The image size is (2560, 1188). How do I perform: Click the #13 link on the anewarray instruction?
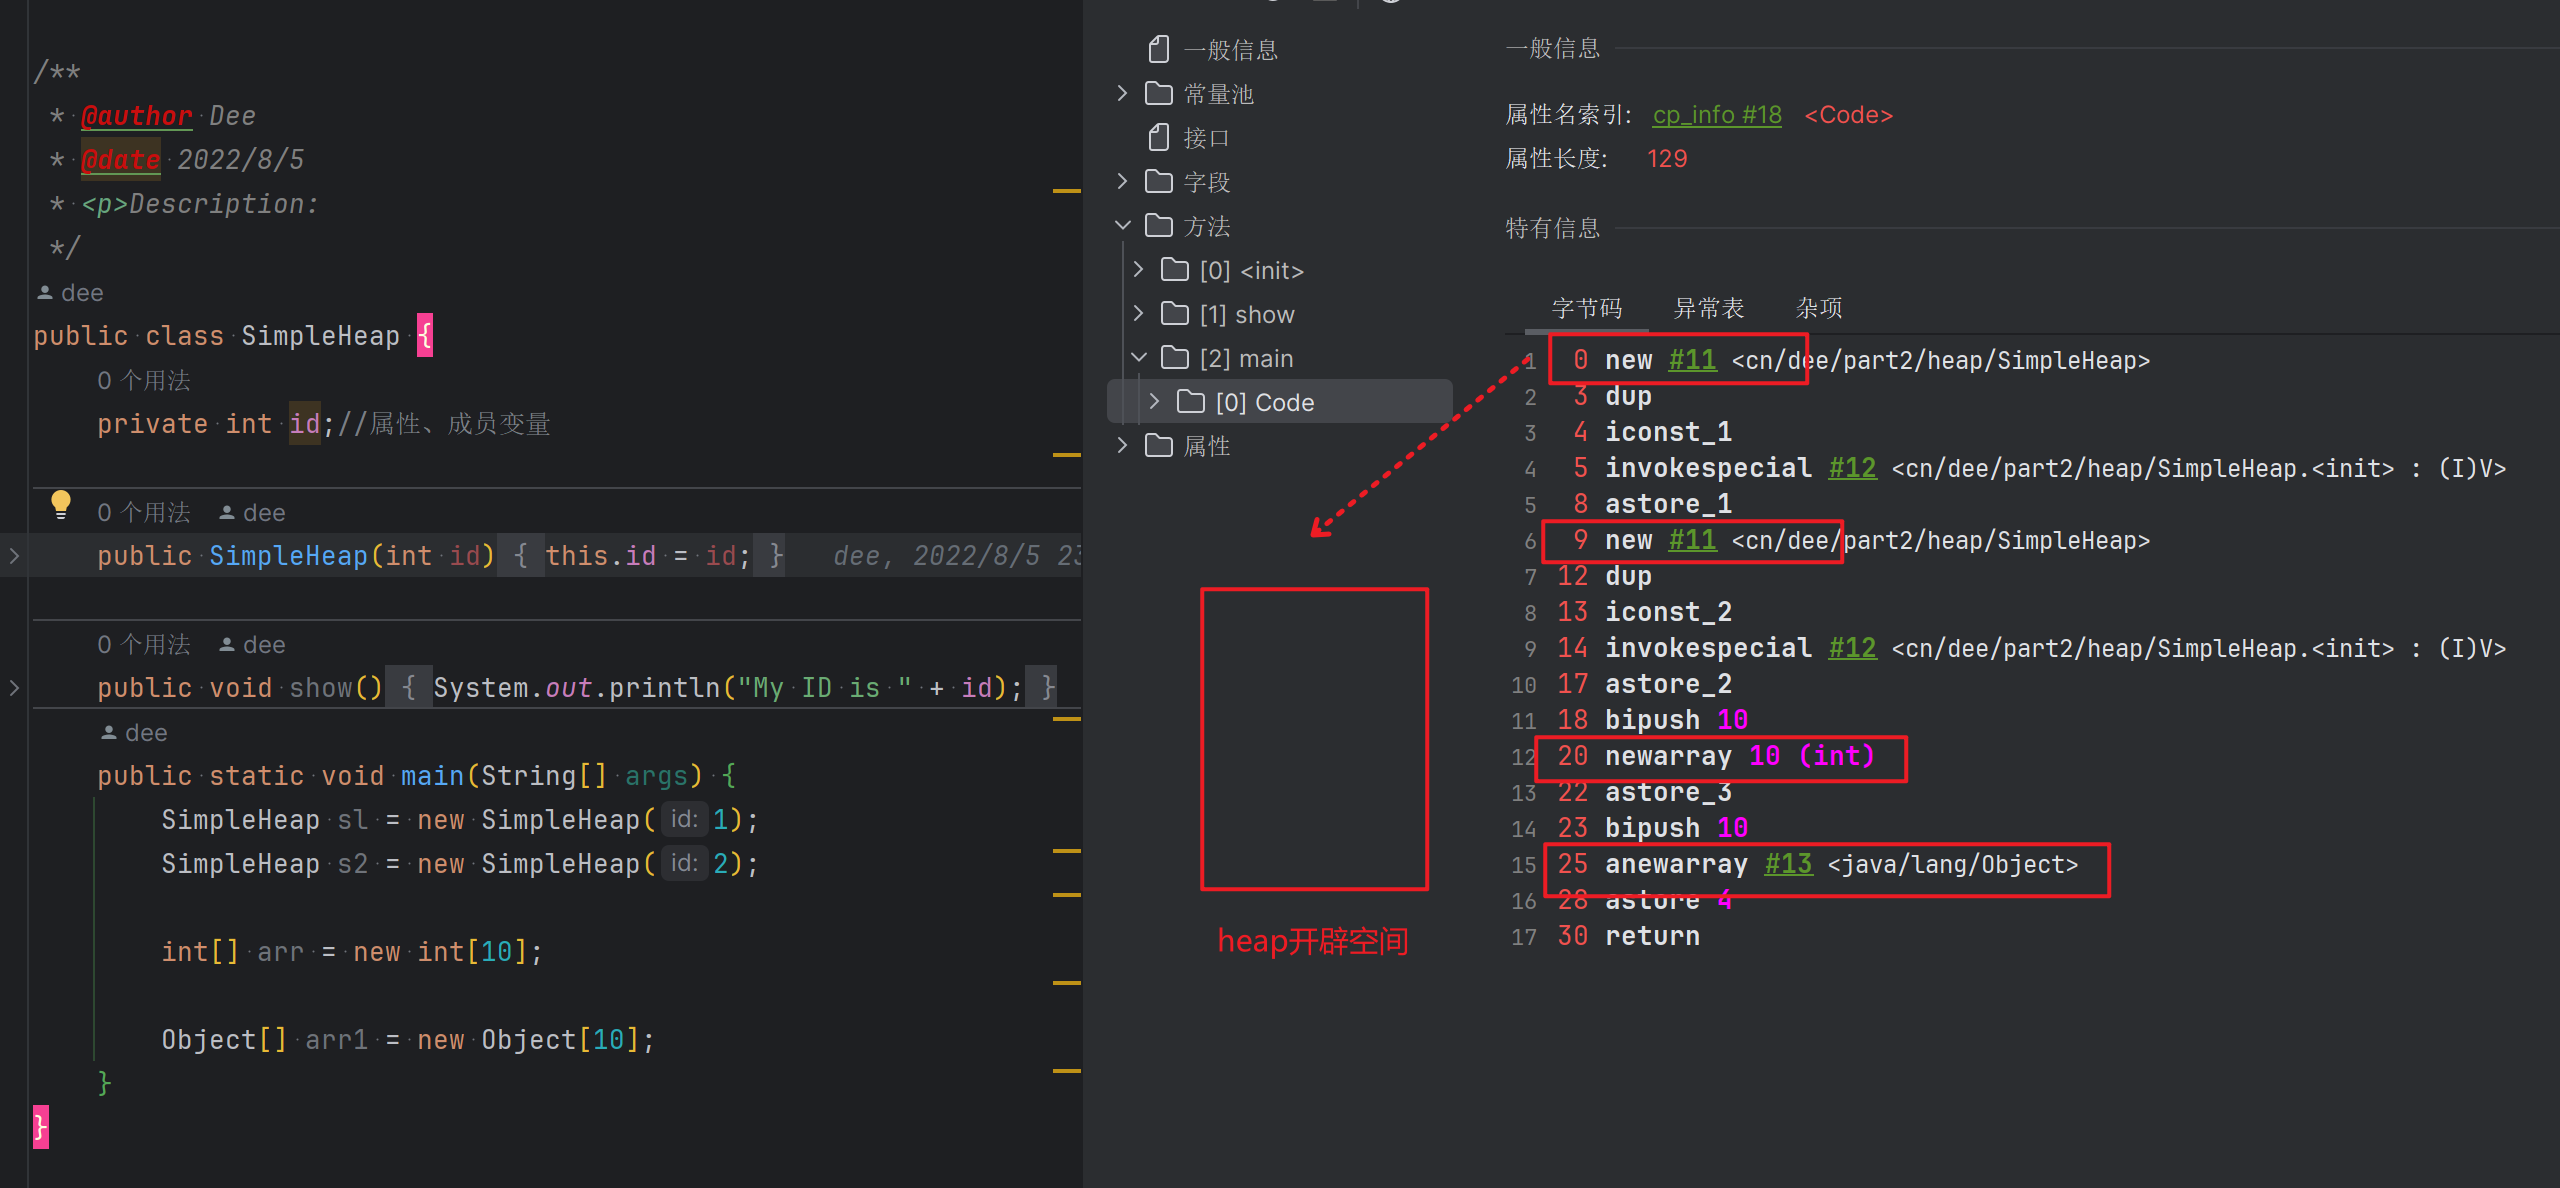1787,864
